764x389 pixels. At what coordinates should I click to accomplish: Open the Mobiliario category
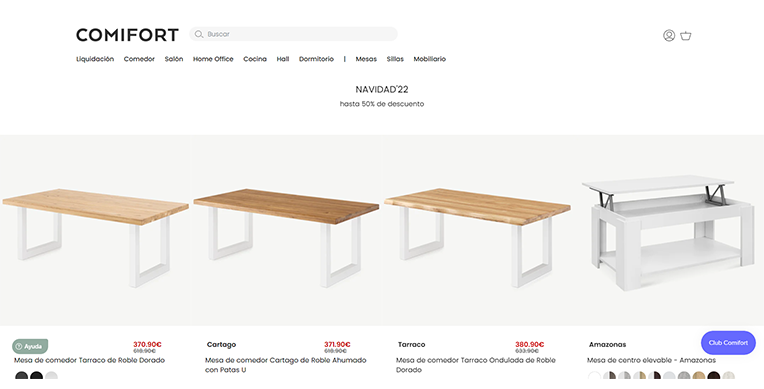click(x=430, y=59)
